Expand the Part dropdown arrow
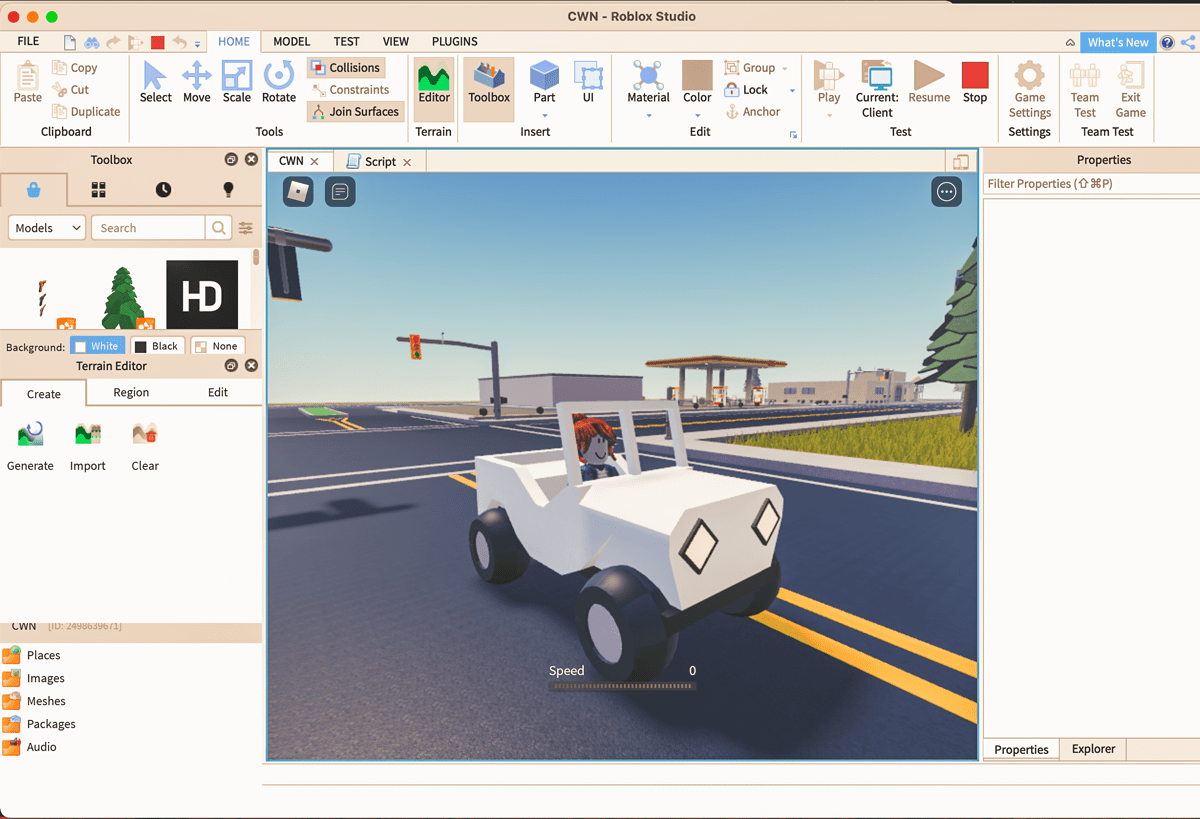Viewport: 1200px width, 819px height. coord(544,116)
